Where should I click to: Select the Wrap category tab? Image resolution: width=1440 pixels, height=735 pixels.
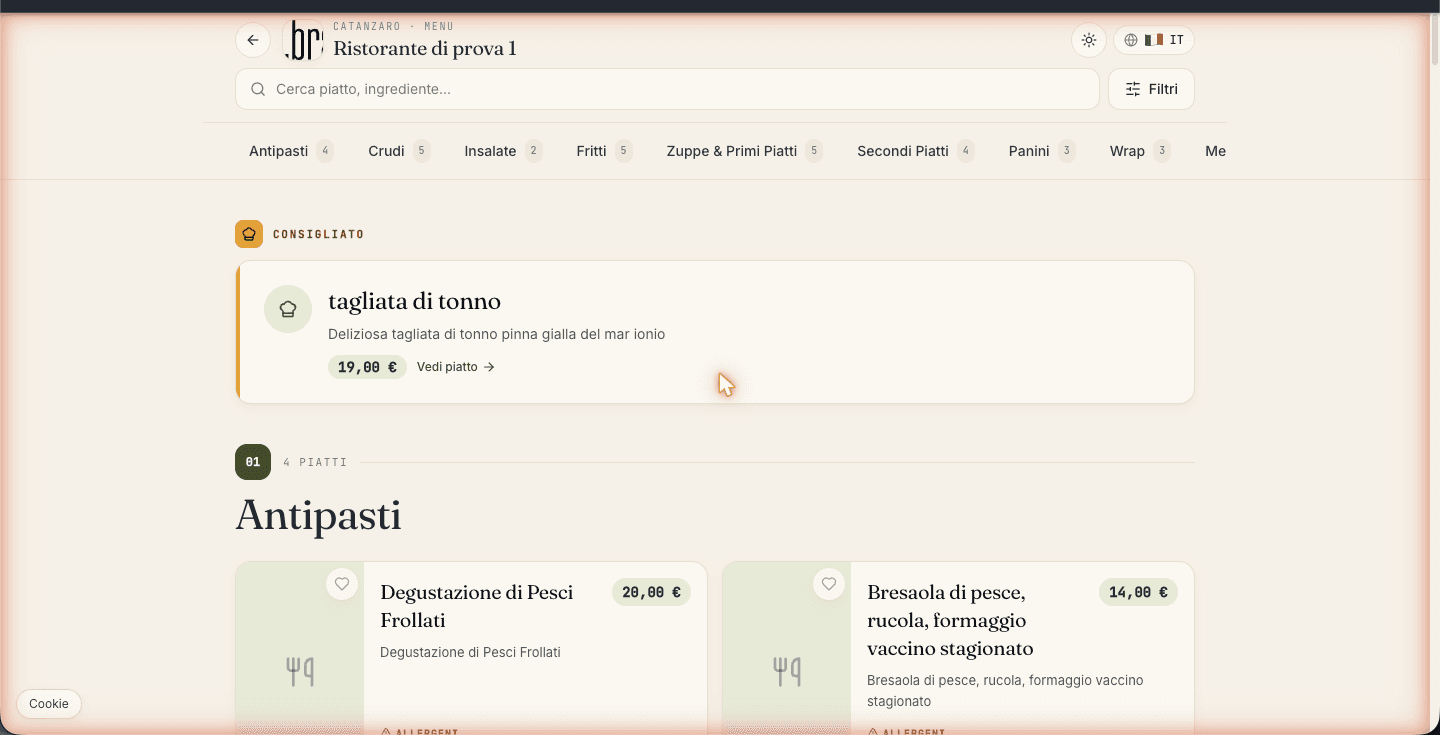click(1140, 151)
